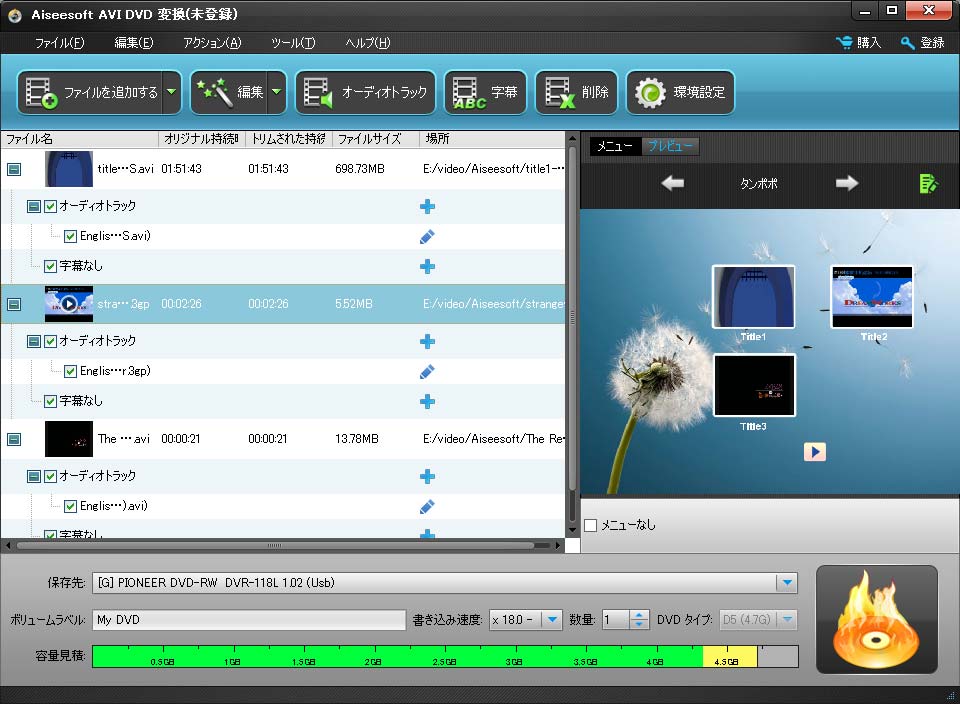Uncheck 字幕なし under title S.avi
This screenshot has height=704, width=960.
[x=50, y=266]
